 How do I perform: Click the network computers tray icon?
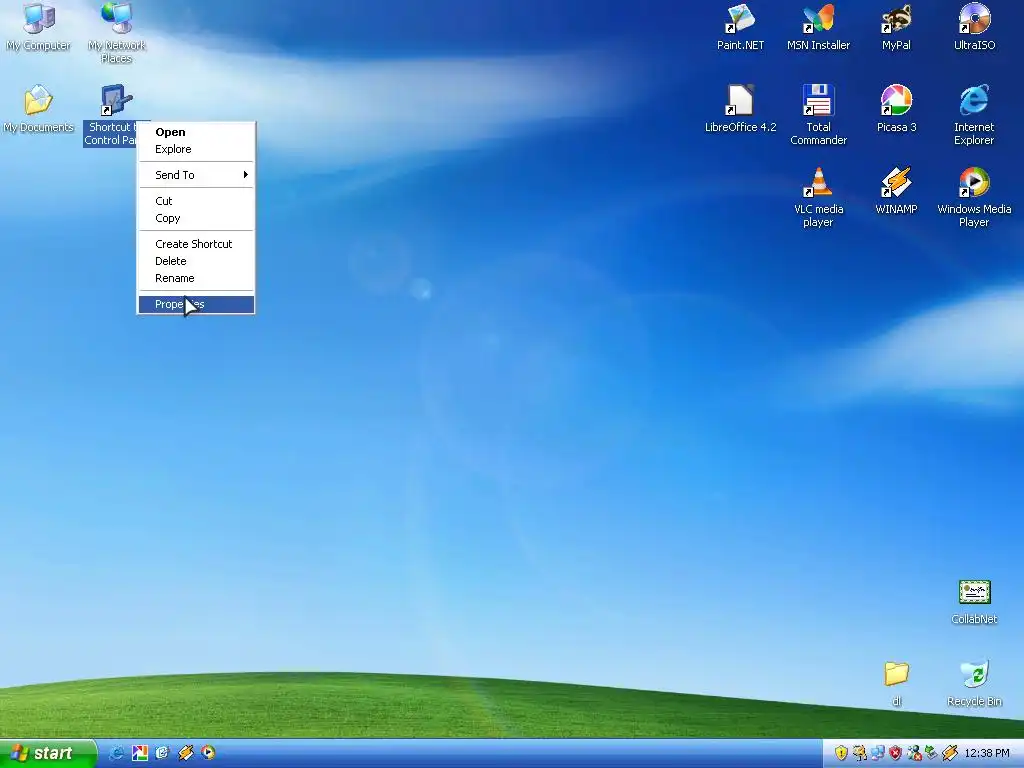[x=878, y=753]
